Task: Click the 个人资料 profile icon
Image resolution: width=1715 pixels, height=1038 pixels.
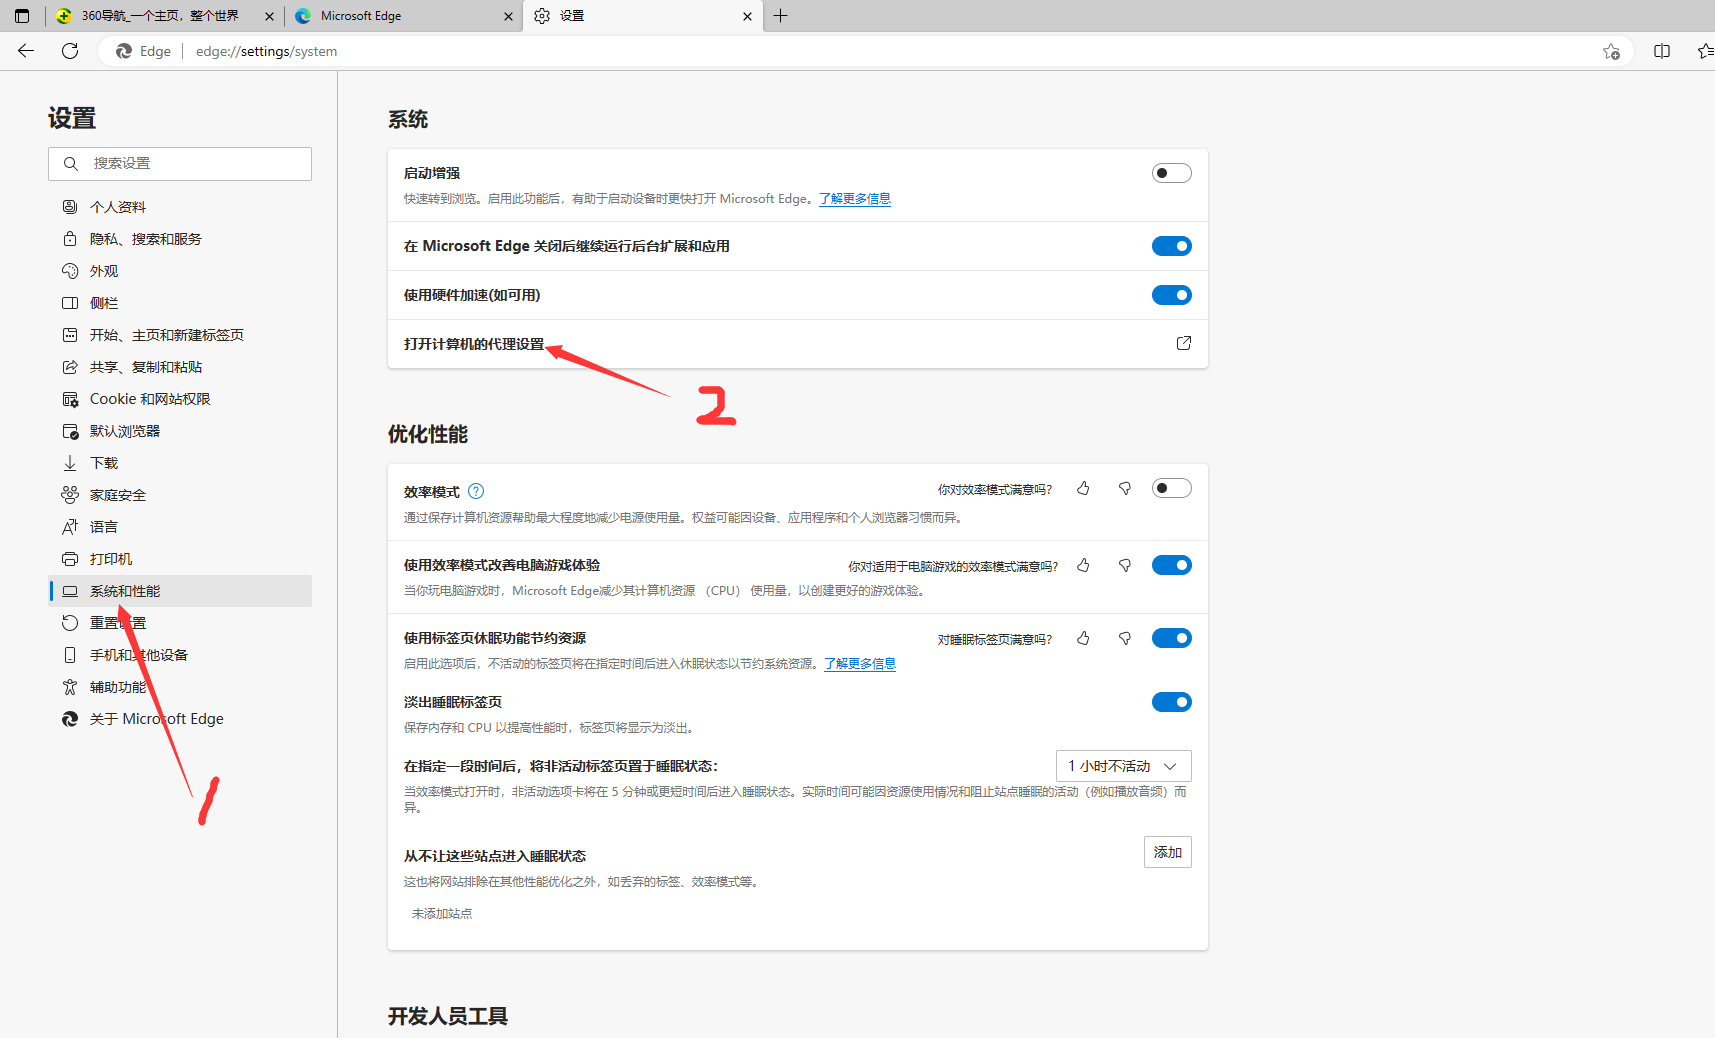Action: click(x=70, y=207)
